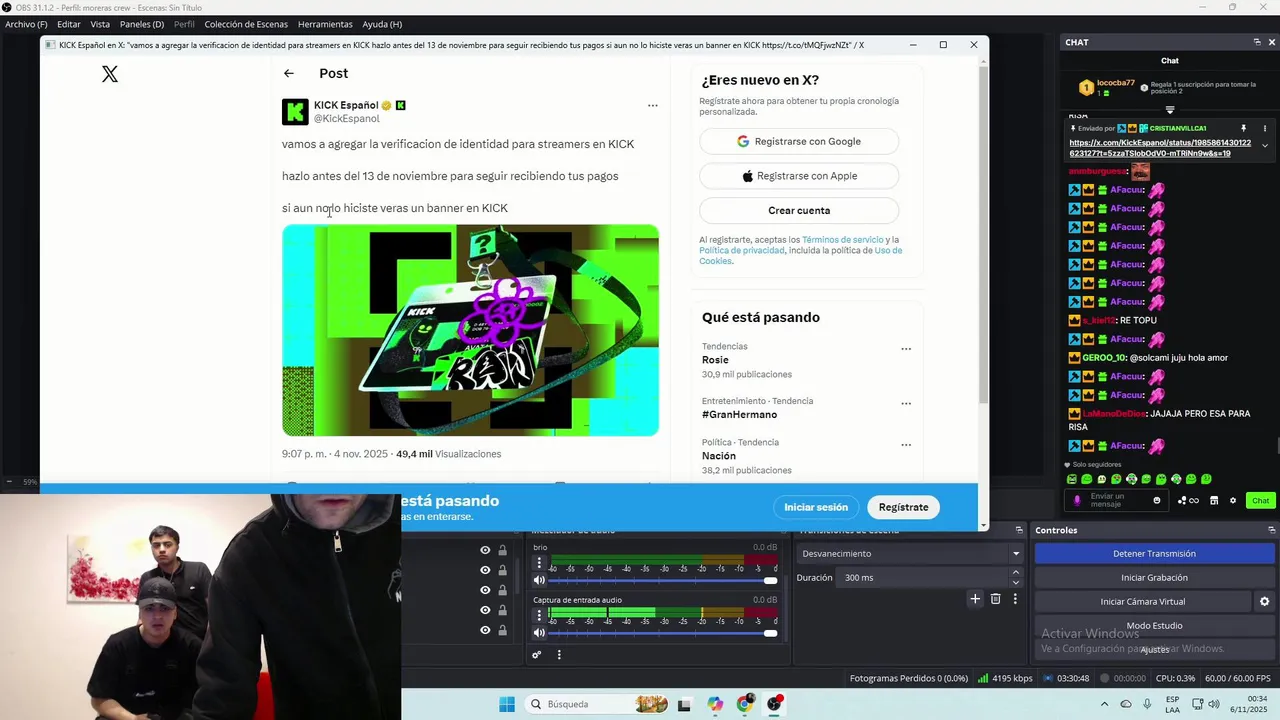The width and height of the screenshot is (1280, 720).
Task: Open advanced audio properties gears icon
Action: [x=537, y=655]
